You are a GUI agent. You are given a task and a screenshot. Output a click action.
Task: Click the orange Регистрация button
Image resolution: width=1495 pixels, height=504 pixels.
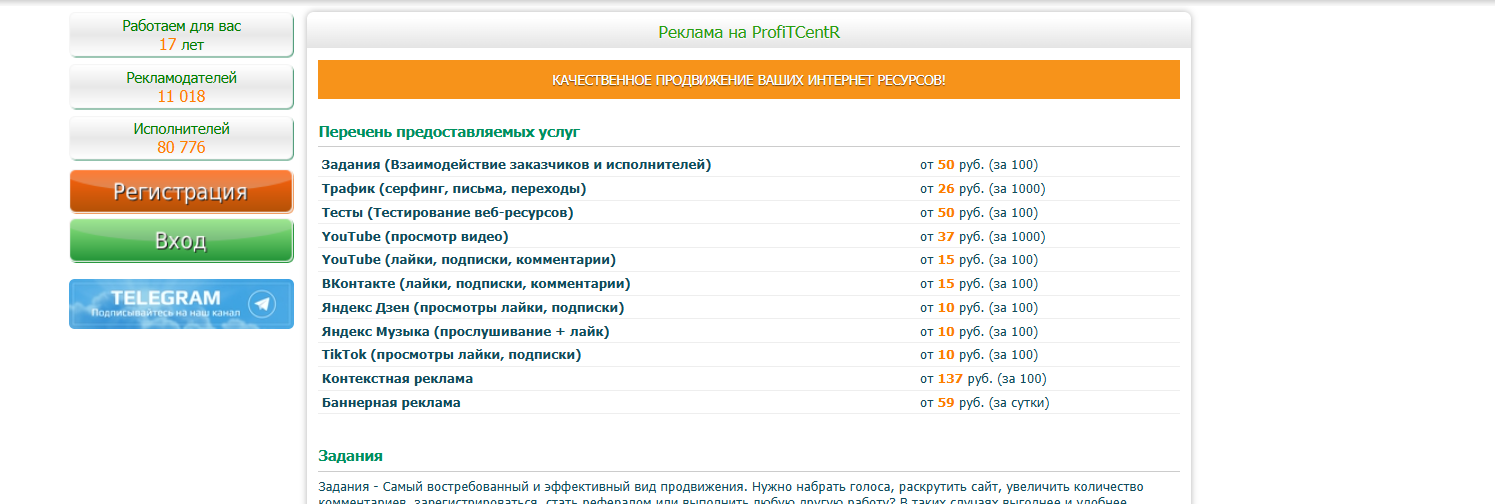[x=181, y=191]
